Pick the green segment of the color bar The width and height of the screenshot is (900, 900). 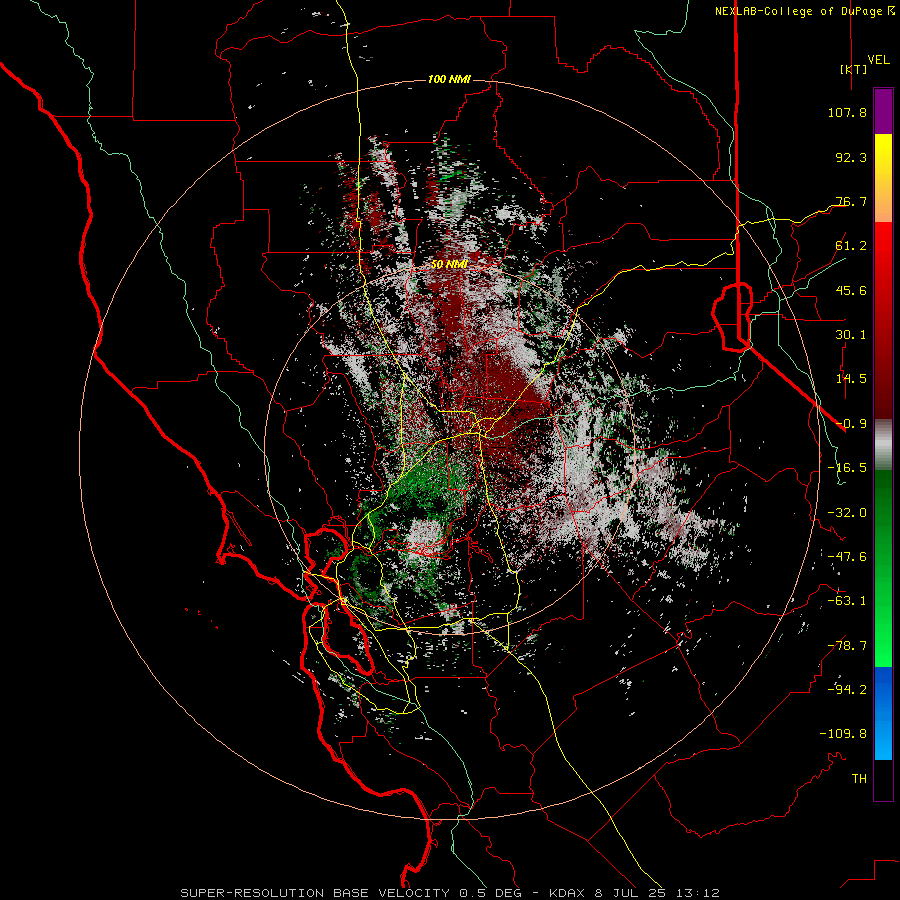coord(883,568)
